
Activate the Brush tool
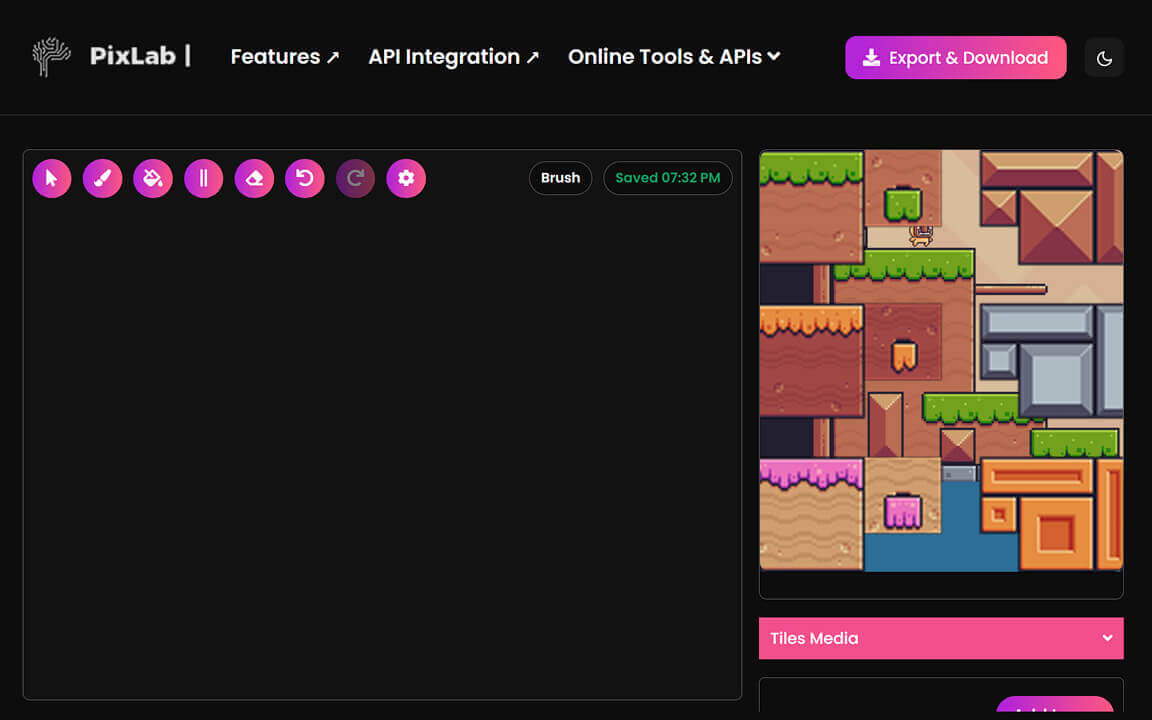click(x=102, y=178)
